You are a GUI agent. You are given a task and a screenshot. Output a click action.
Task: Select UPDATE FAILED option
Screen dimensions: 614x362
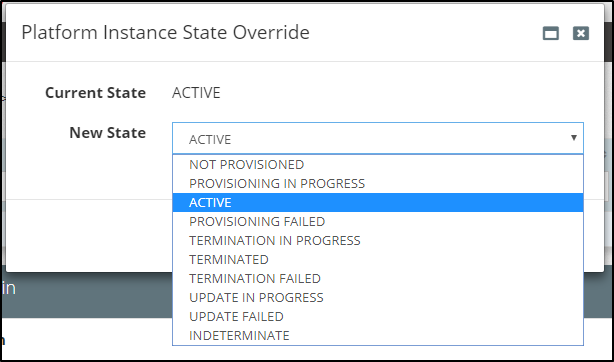point(378,317)
